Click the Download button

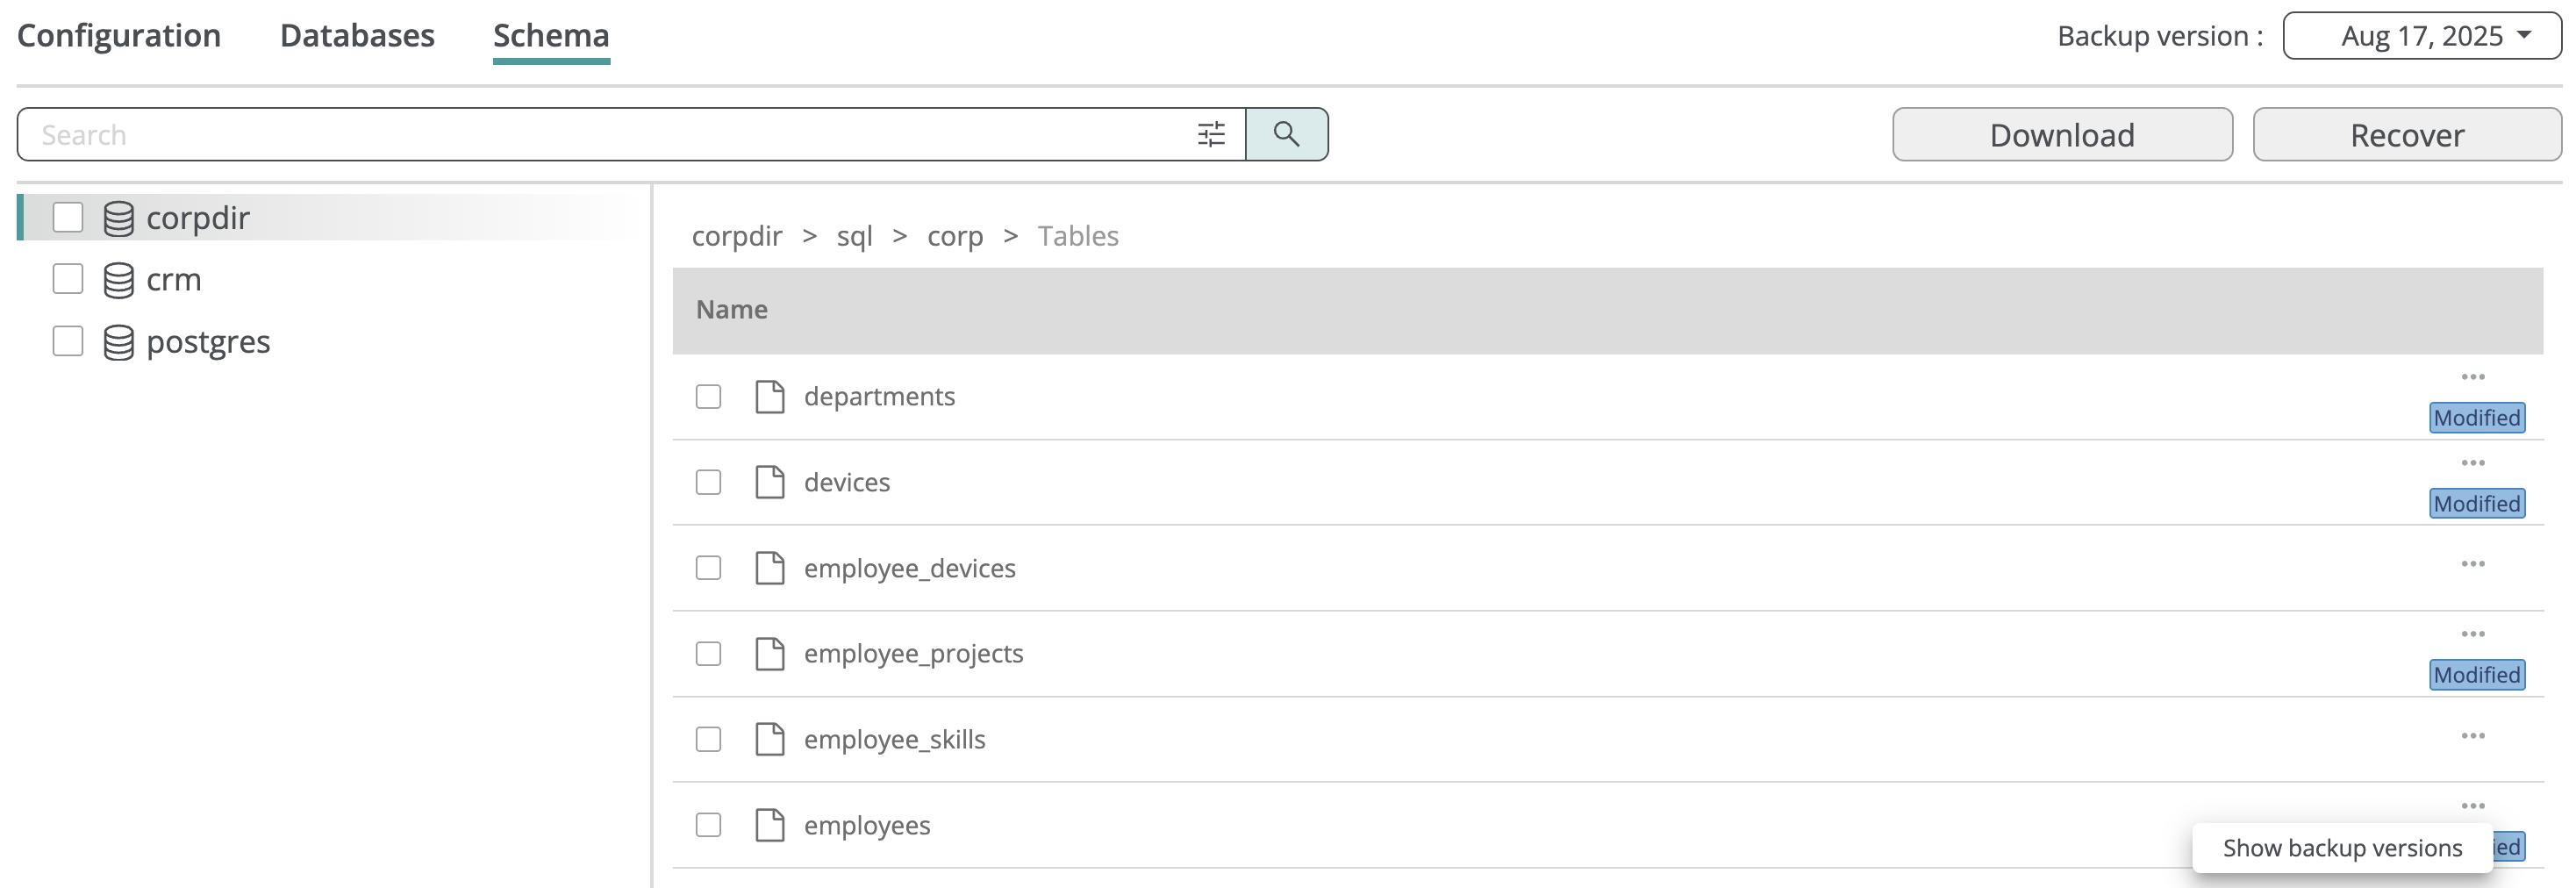2061,135
